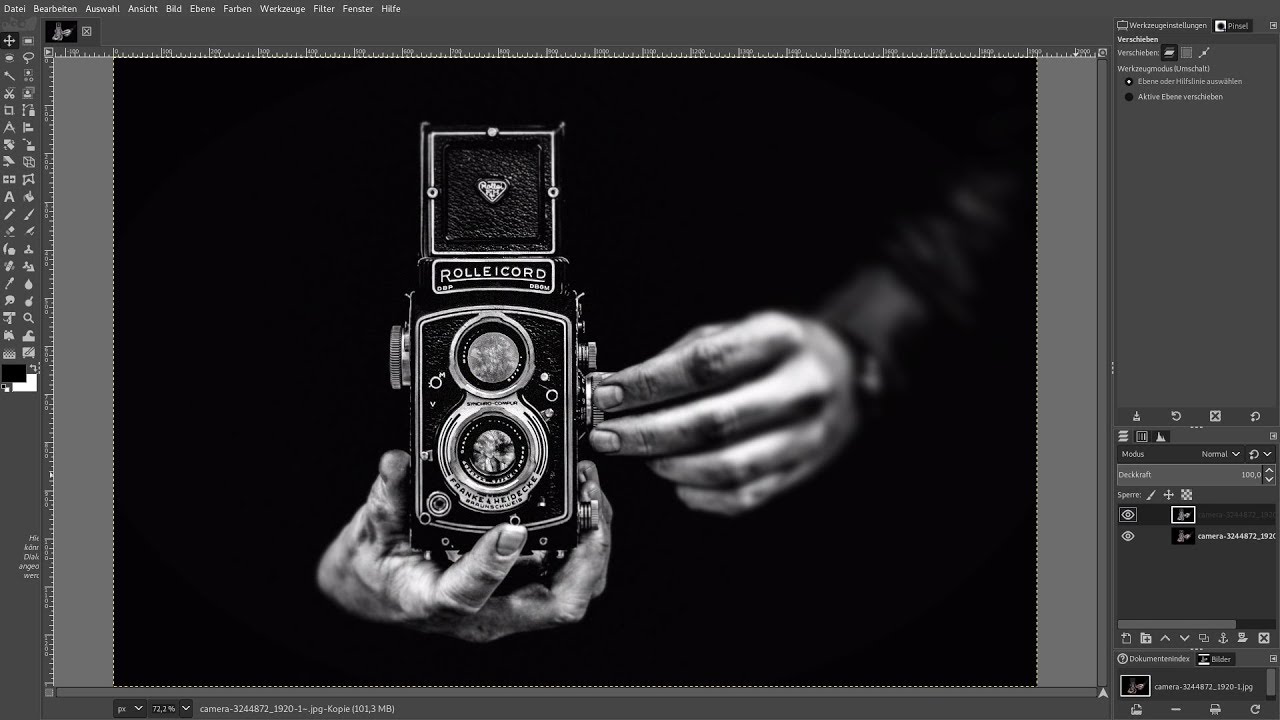The width and height of the screenshot is (1280, 720).
Task: Open the Farben menu
Action: 237,8
